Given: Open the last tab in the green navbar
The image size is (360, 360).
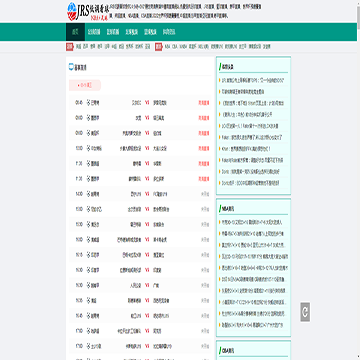Looking at the screenshot, I should (169, 32).
